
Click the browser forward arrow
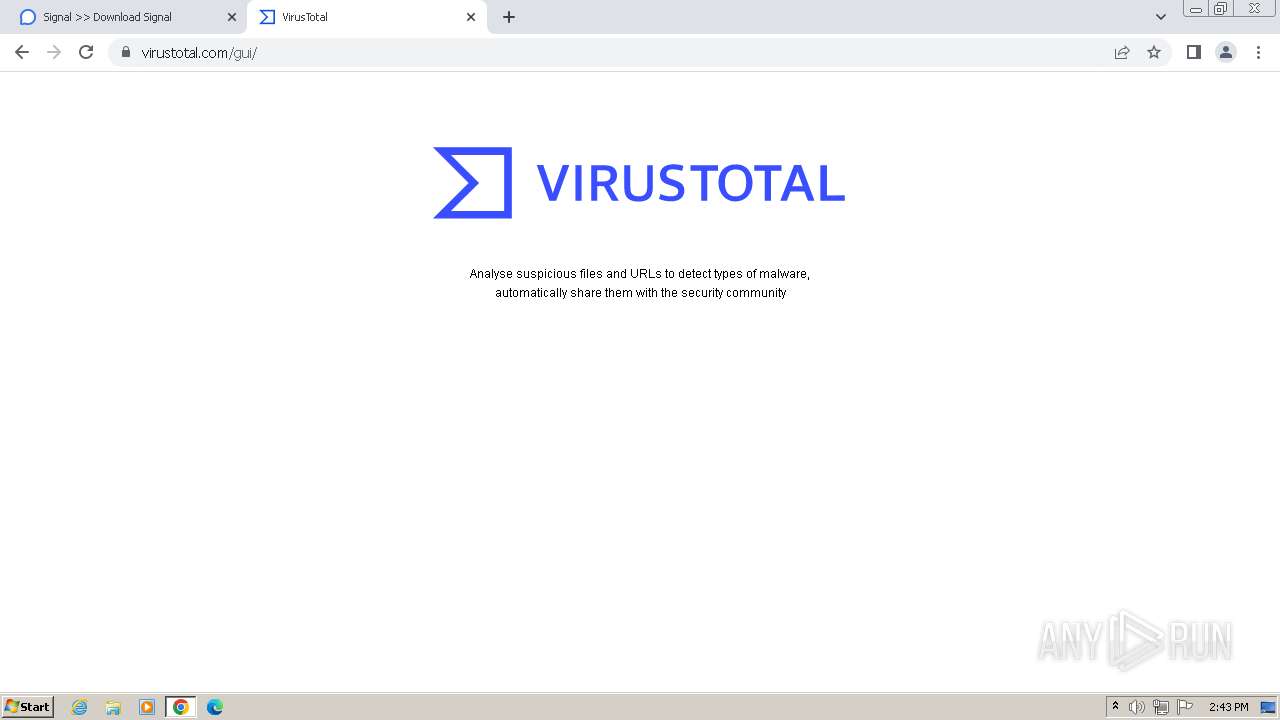[x=54, y=52]
